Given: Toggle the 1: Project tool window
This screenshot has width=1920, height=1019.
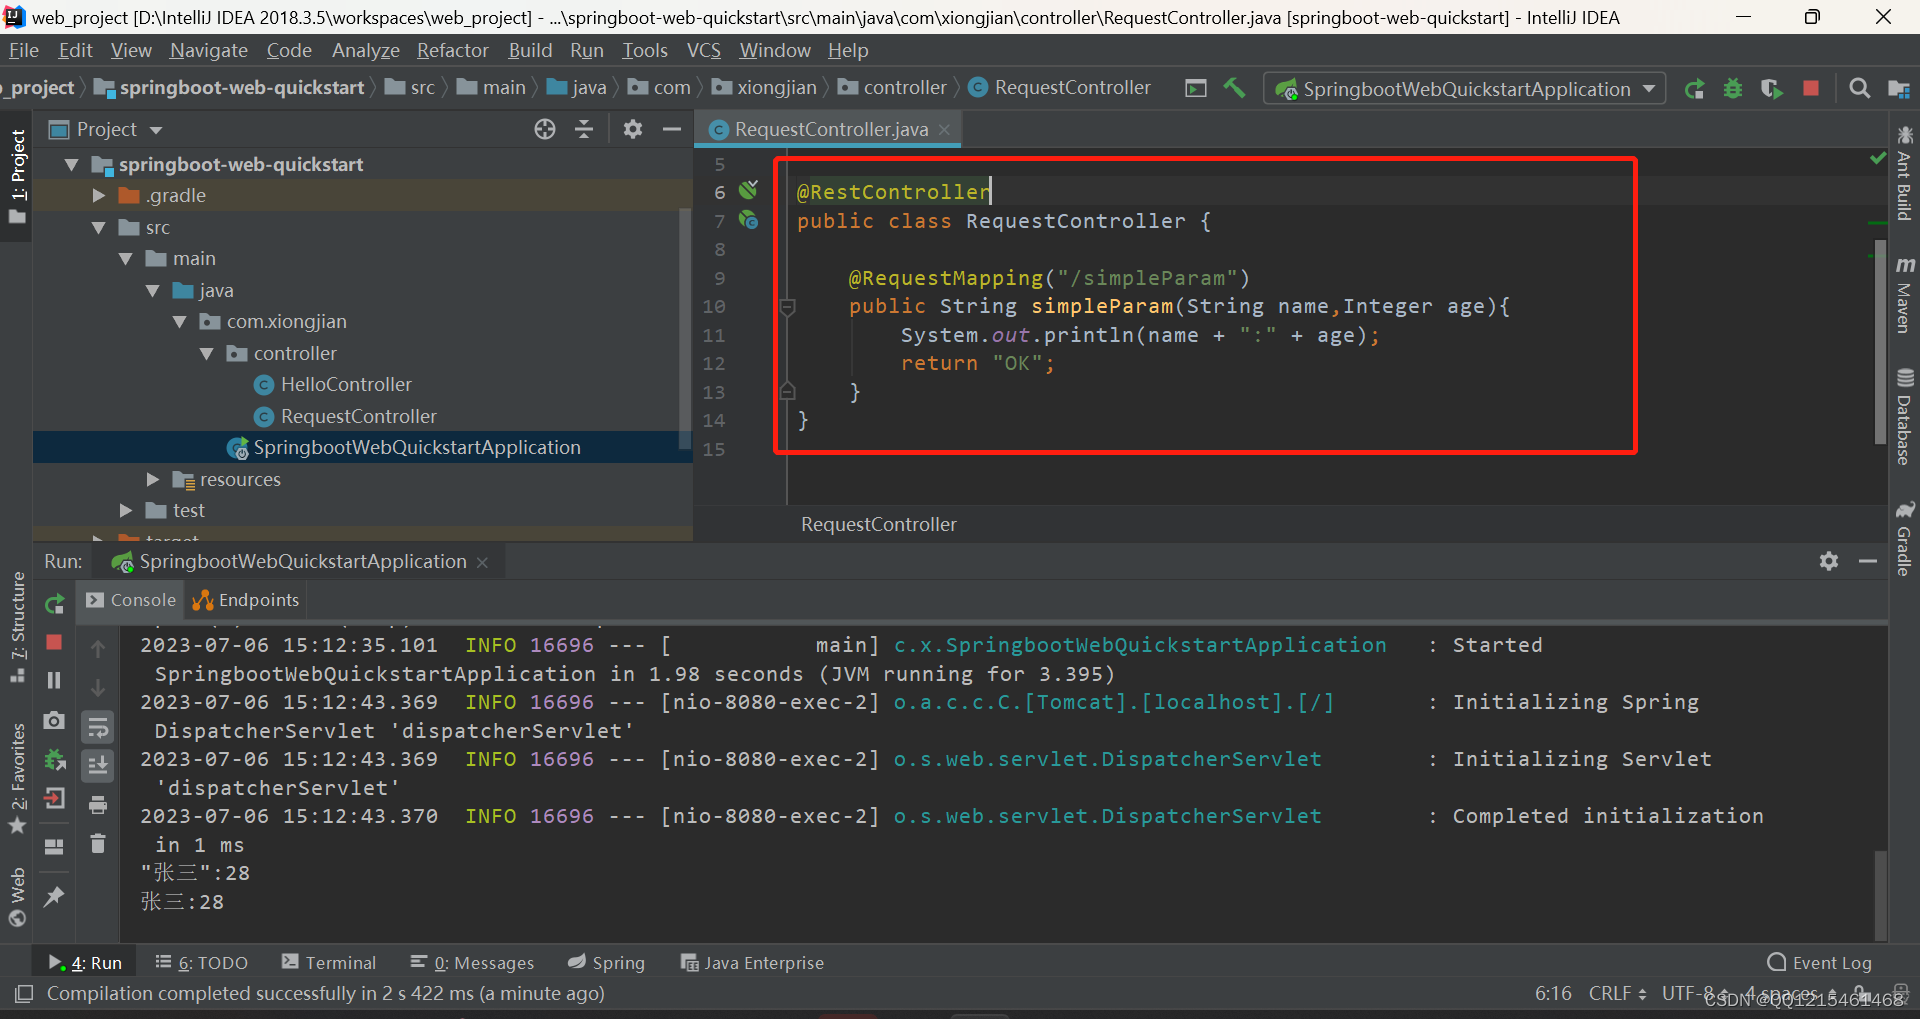Looking at the screenshot, I should 17,176.
